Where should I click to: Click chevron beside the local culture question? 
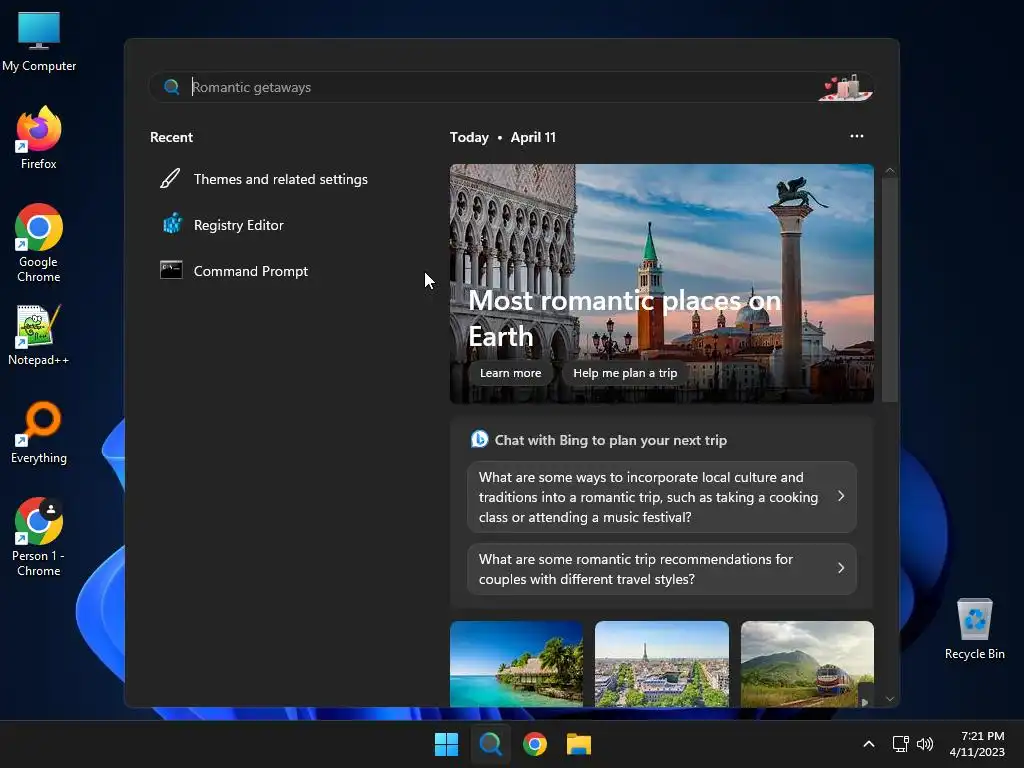[841, 496]
